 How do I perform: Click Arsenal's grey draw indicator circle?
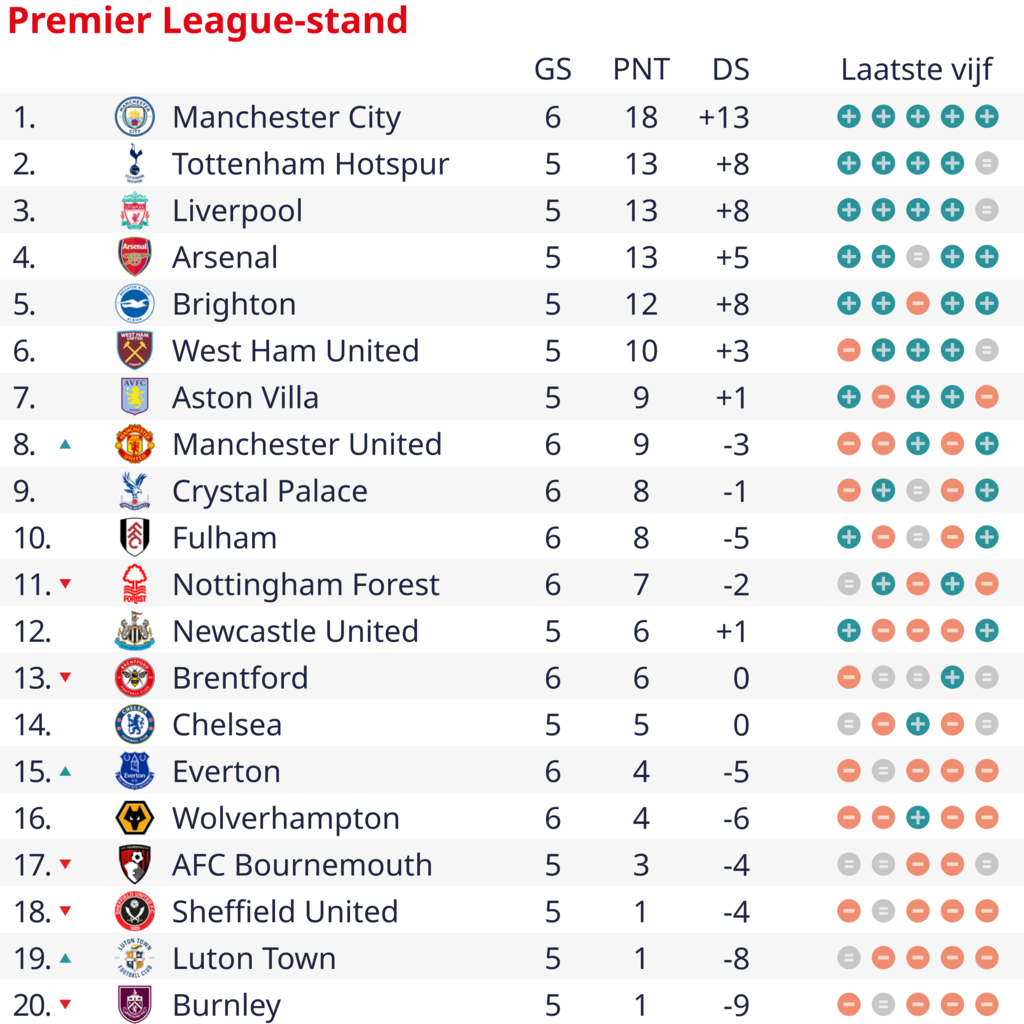(x=918, y=257)
